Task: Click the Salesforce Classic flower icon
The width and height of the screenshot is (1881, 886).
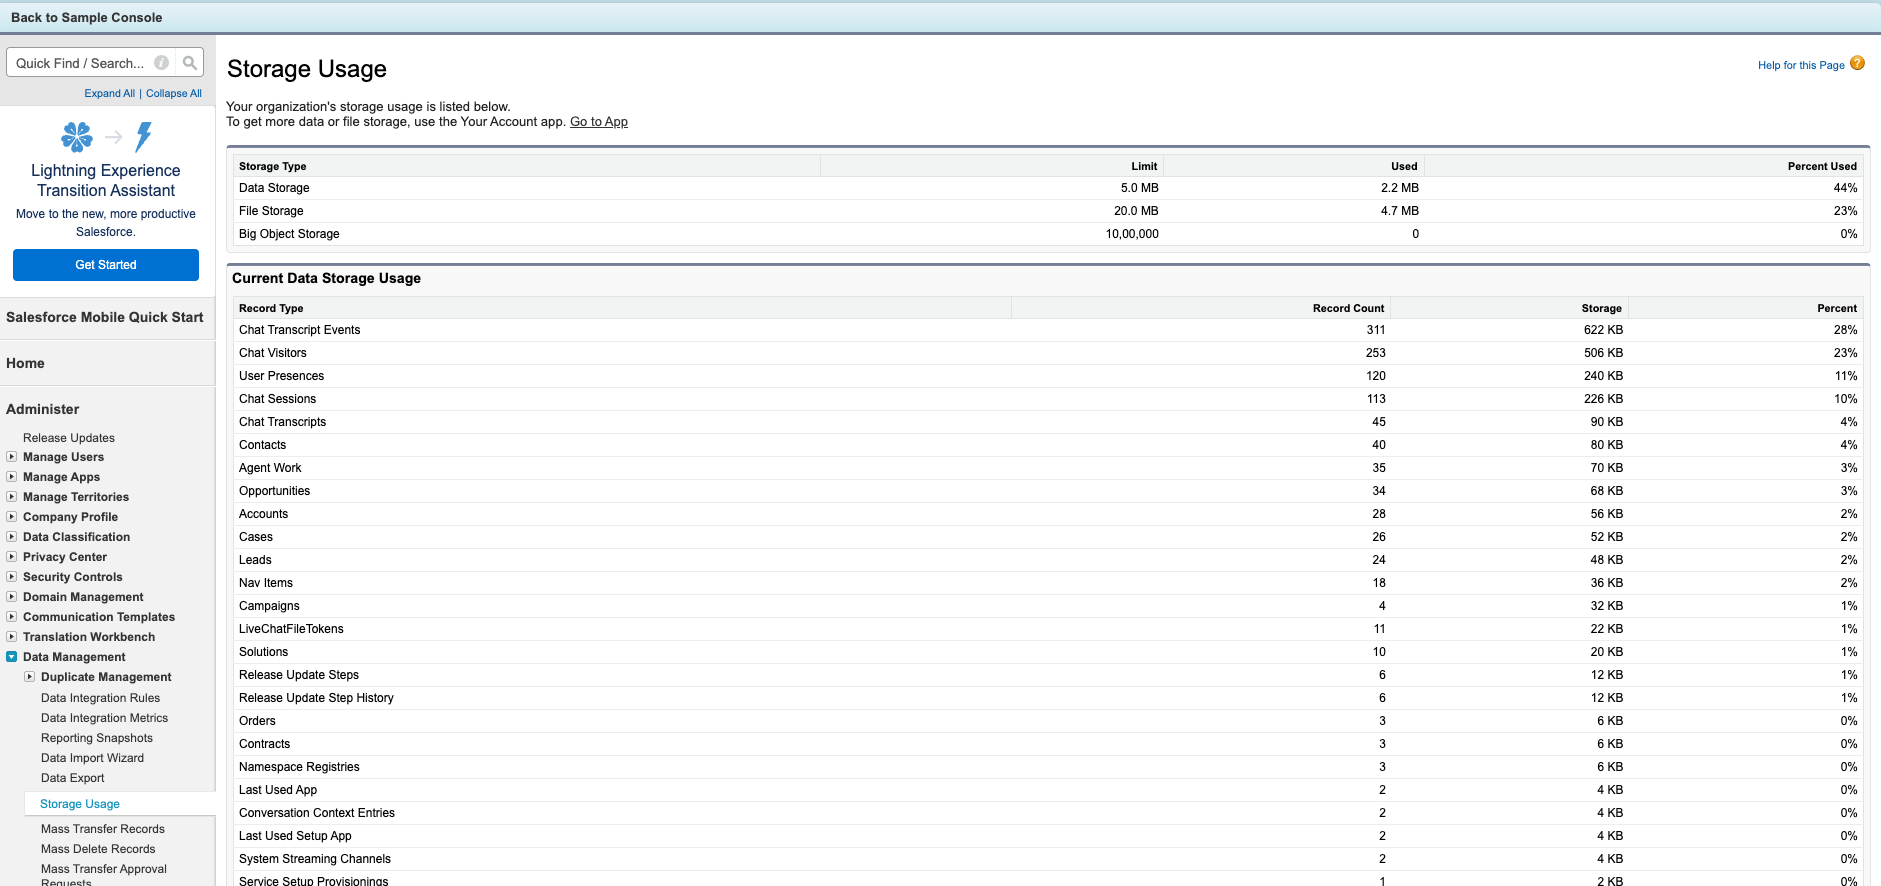Action: click(x=77, y=137)
